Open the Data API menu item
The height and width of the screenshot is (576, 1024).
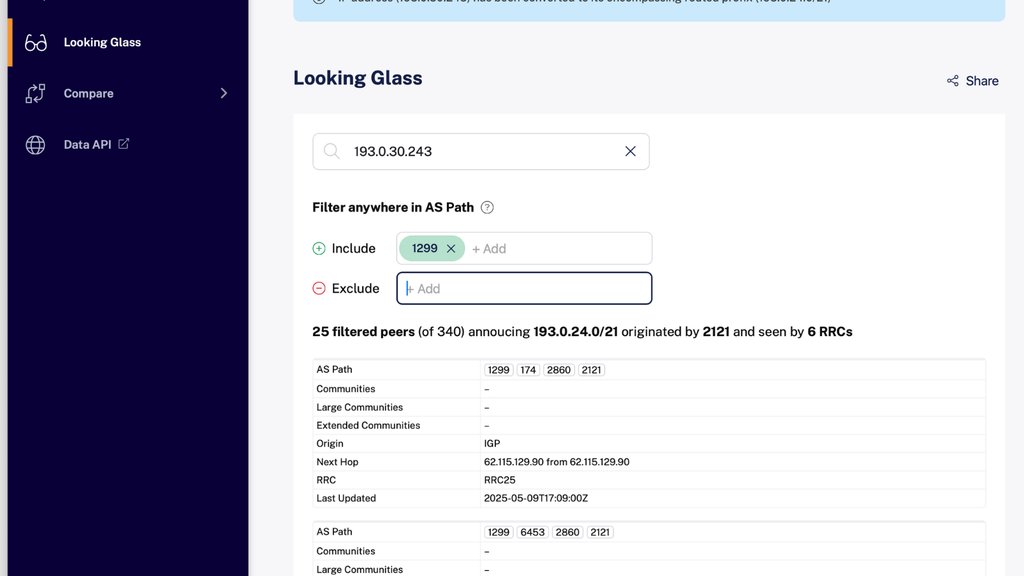[x=87, y=145]
